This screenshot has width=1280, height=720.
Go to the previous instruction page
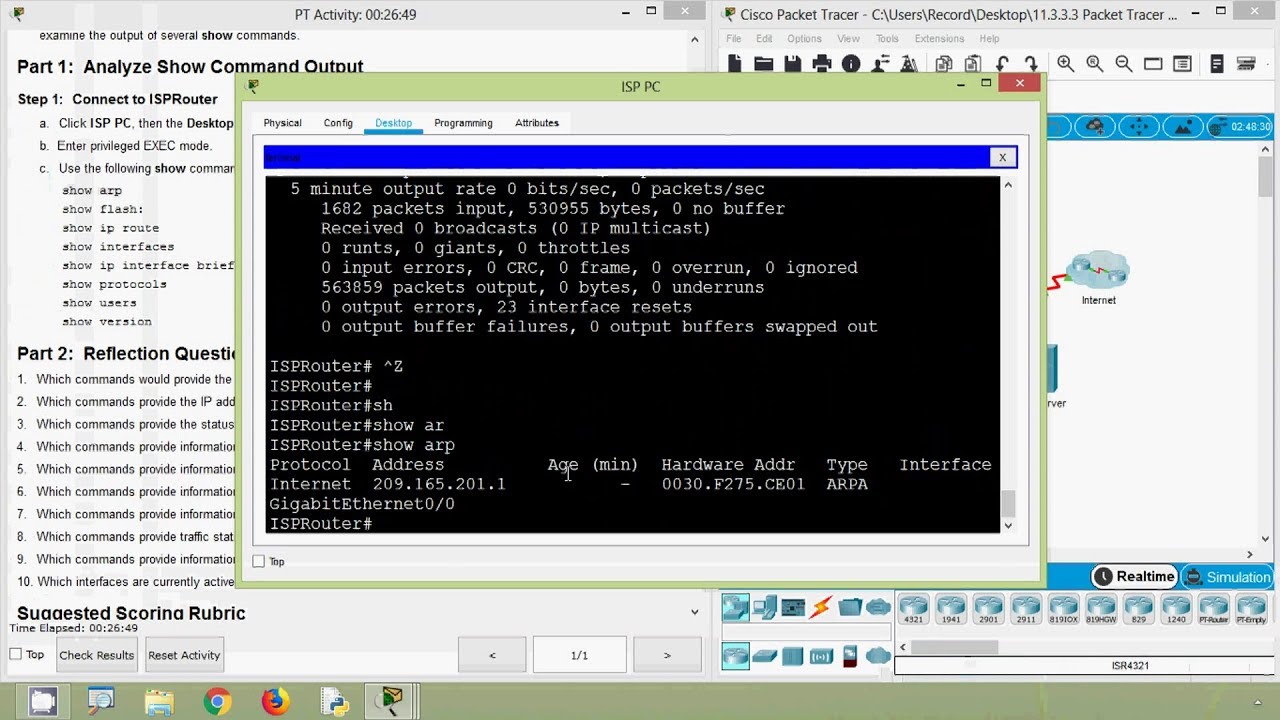click(492, 655)
